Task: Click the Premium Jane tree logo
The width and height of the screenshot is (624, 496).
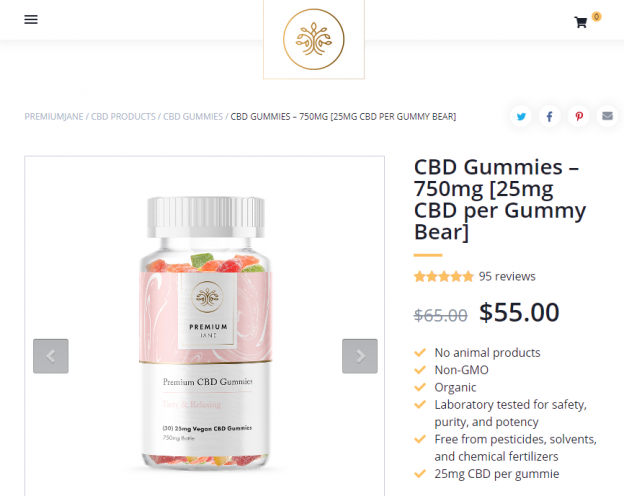Action: pos(314,39)
